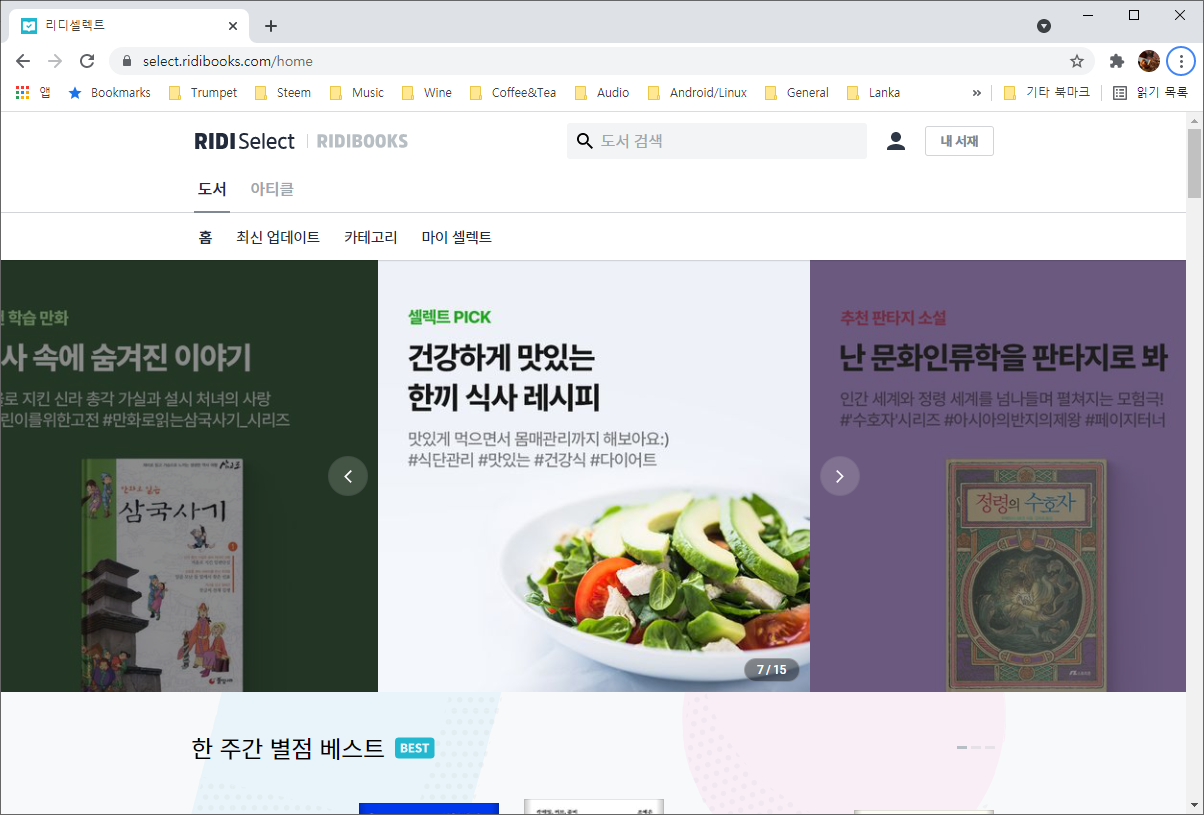Open the Wine bookmark folder

(426, 92)
